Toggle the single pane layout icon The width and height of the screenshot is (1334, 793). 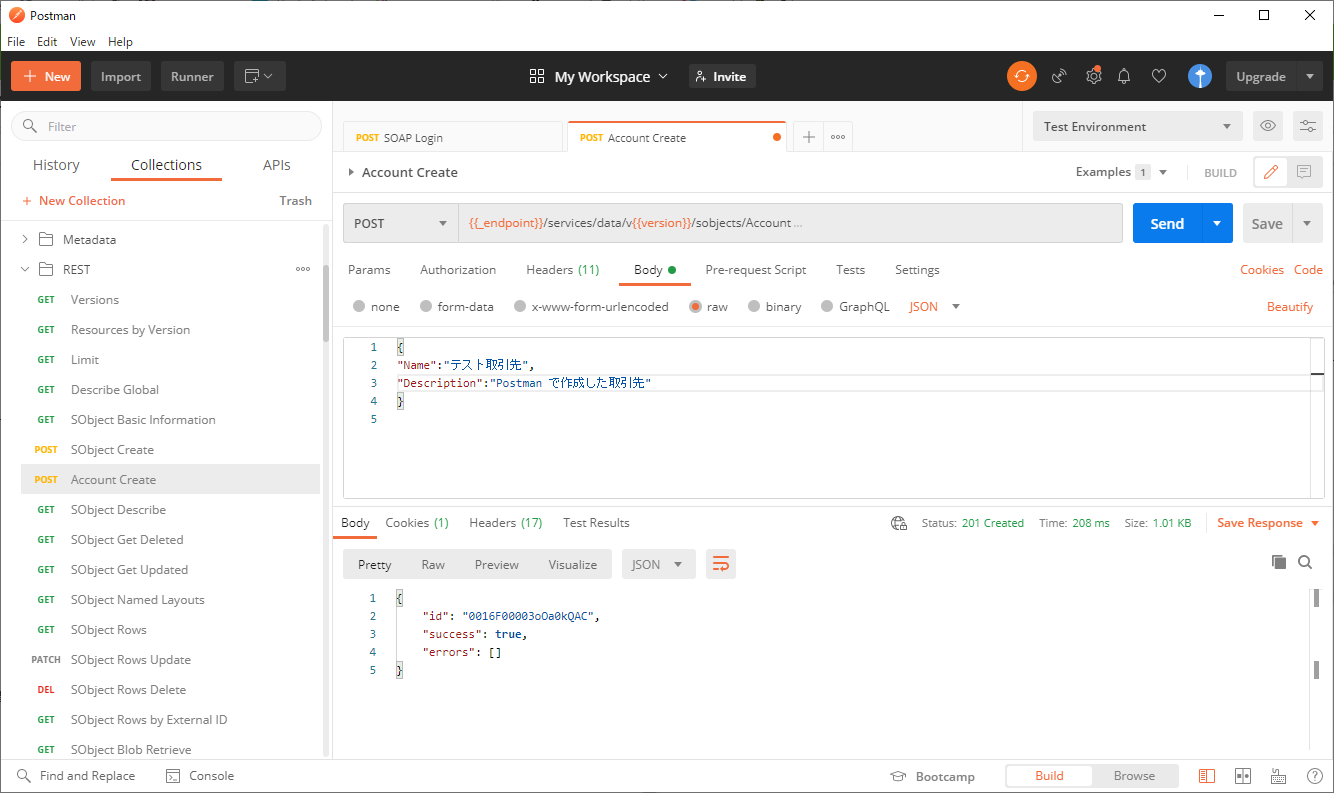coord(1207,776)
